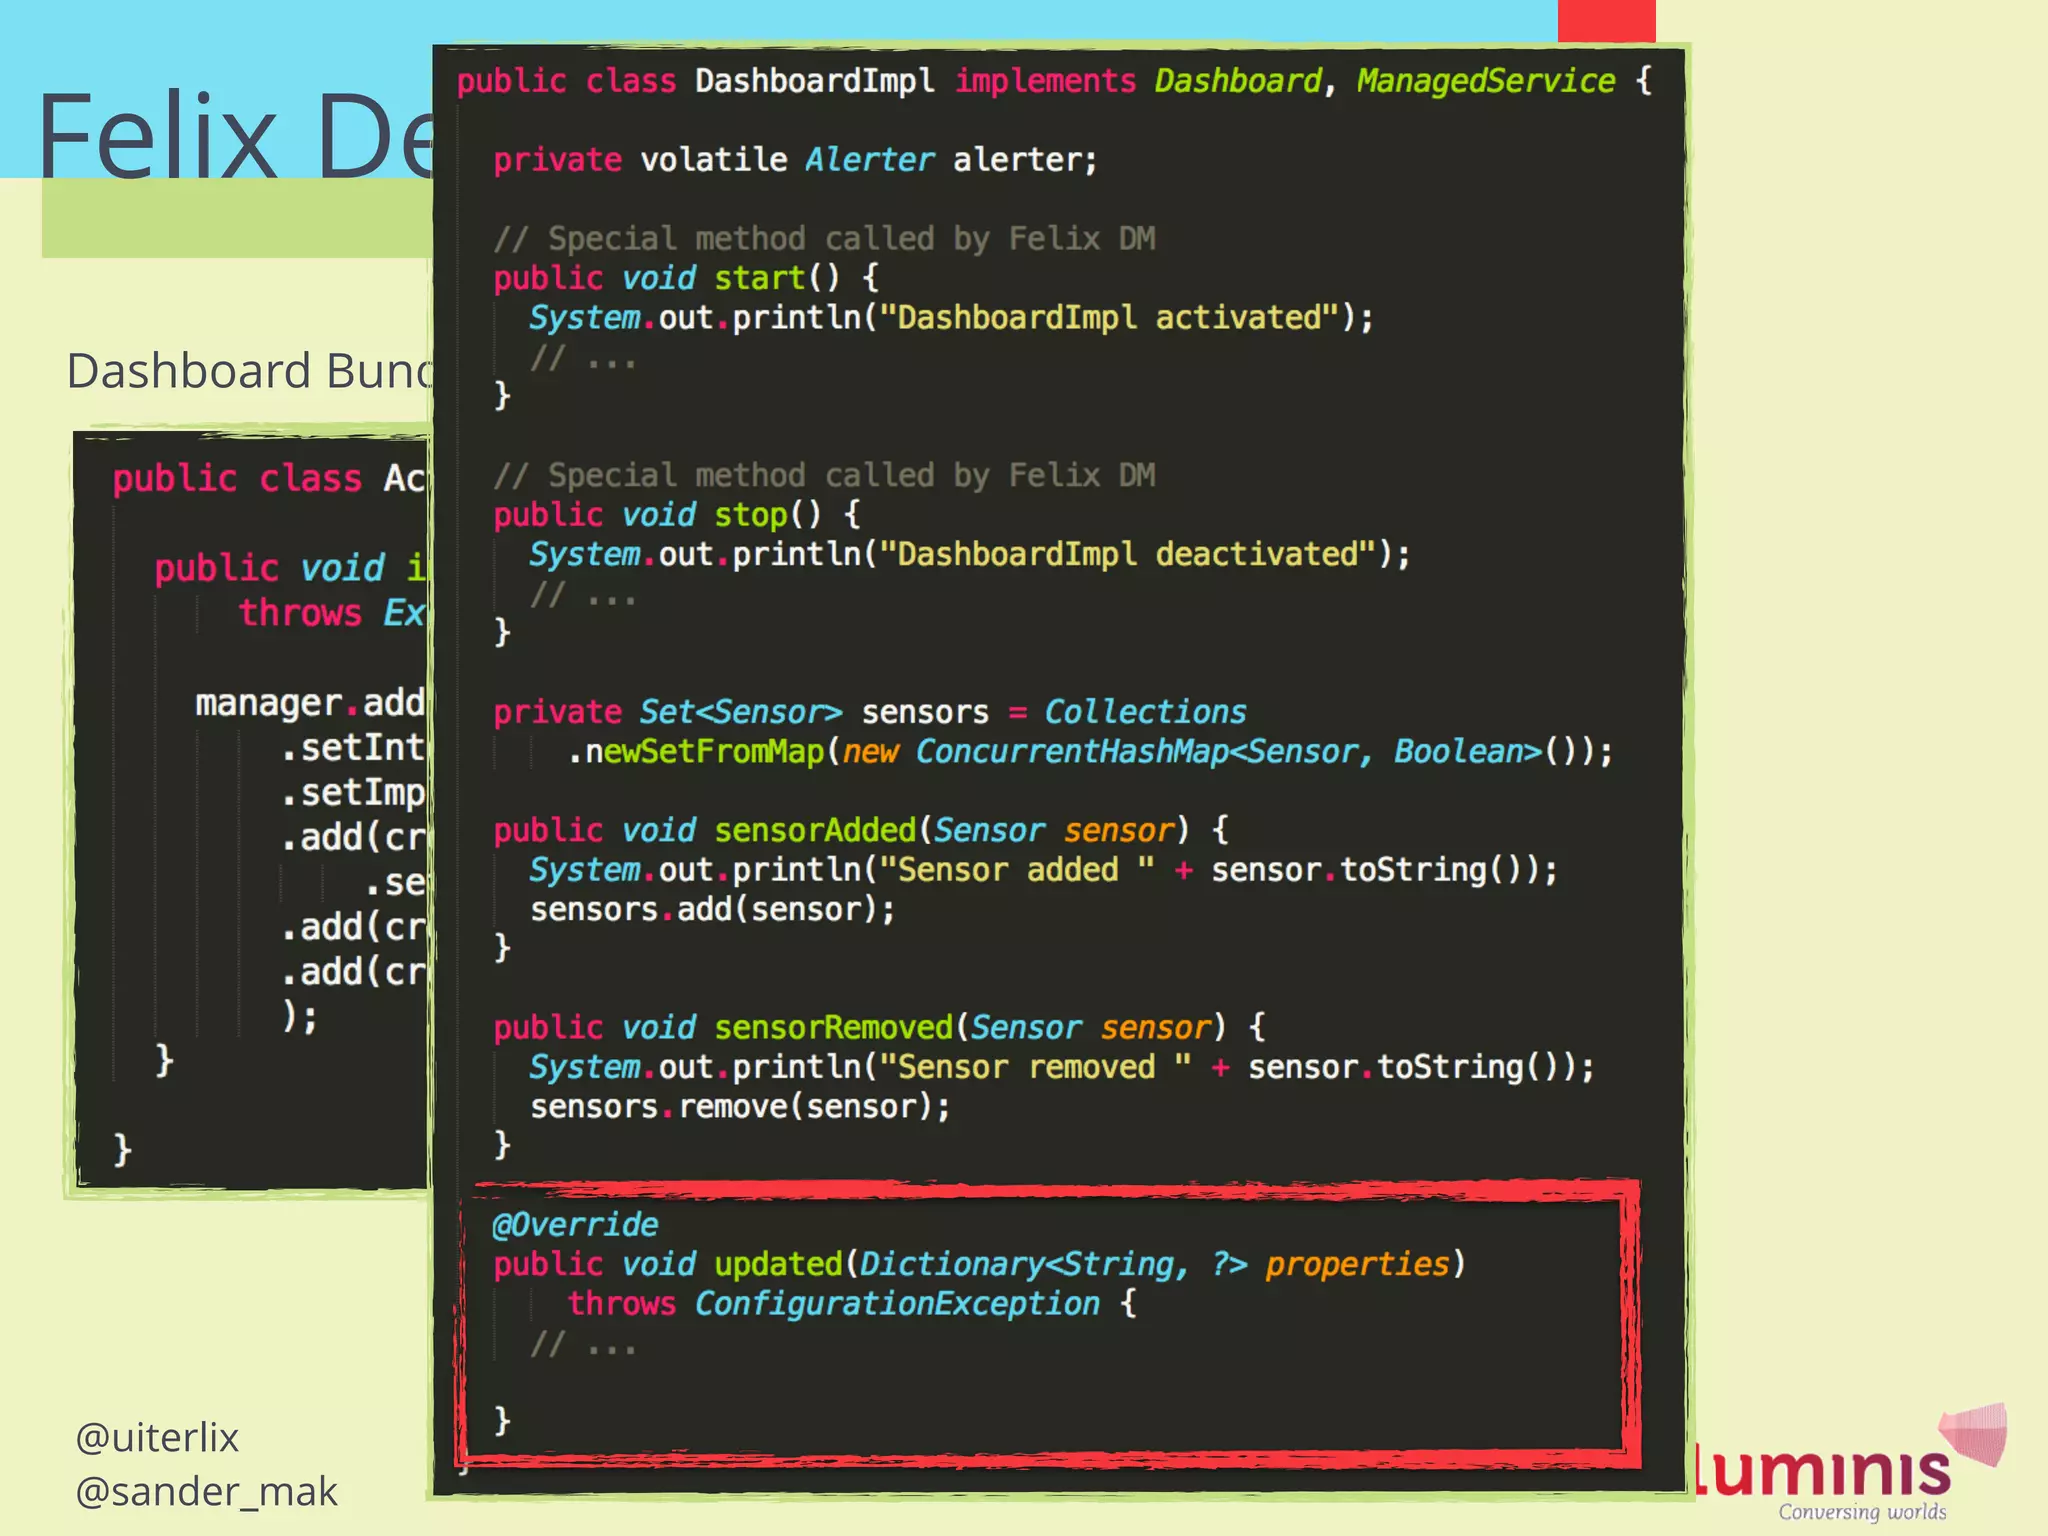This screenshot has height=1536, width=2048.
Task: Click 'public void updated(Dictionary<String, ?>' line
Action: point(980,1265)
